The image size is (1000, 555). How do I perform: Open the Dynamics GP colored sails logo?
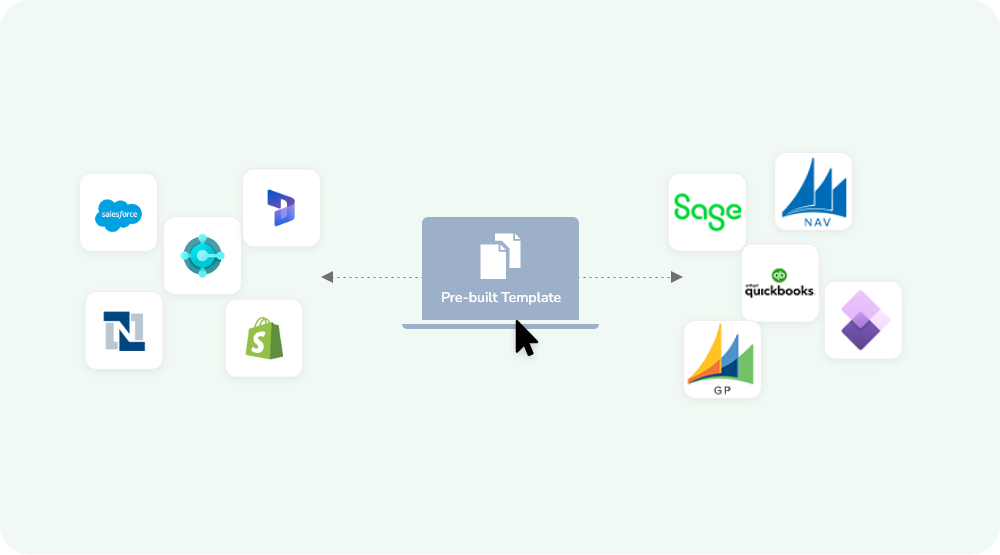pos(722,355)
